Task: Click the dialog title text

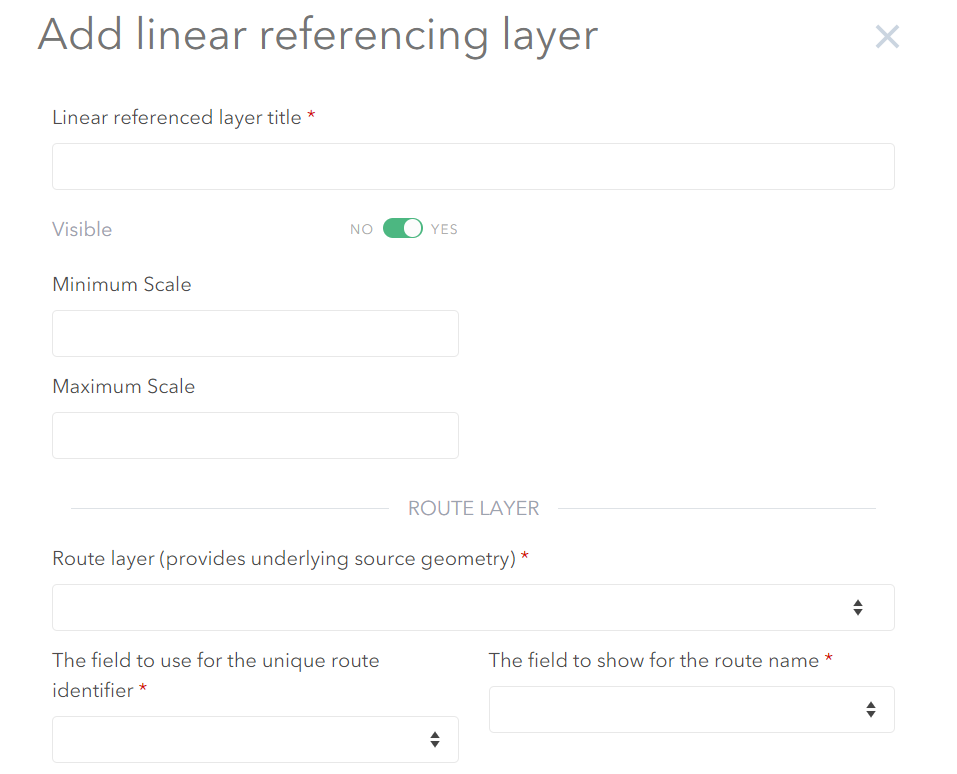Action: [317, 35]
